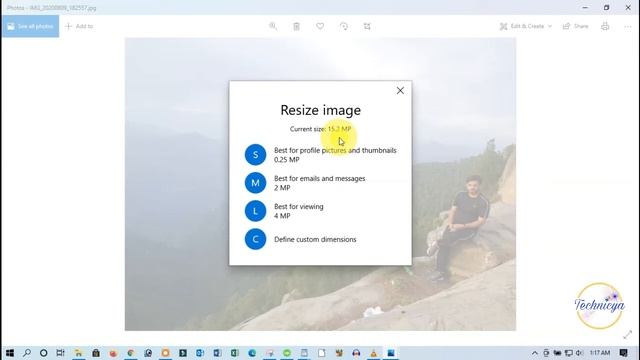This screenshot has height=360, width=640.
Task: Toggle fullscreen with the diagonal arrows icon
Action: pos(628,335)
